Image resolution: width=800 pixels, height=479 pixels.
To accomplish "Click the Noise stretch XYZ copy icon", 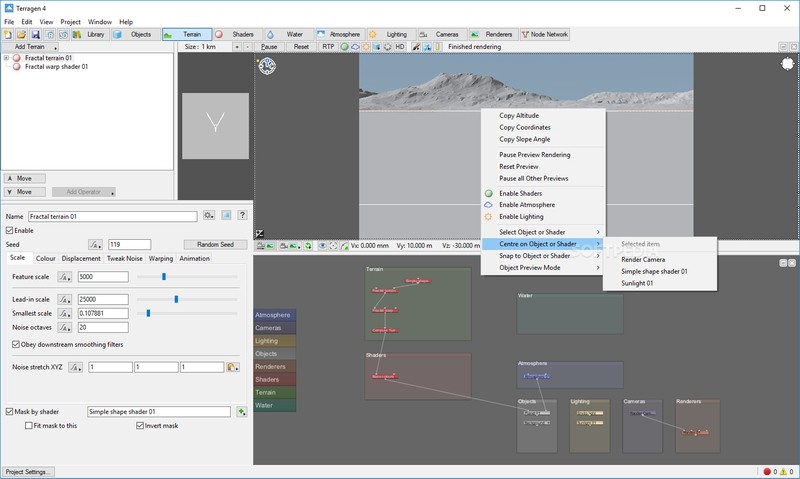I will tap(231, 367).
